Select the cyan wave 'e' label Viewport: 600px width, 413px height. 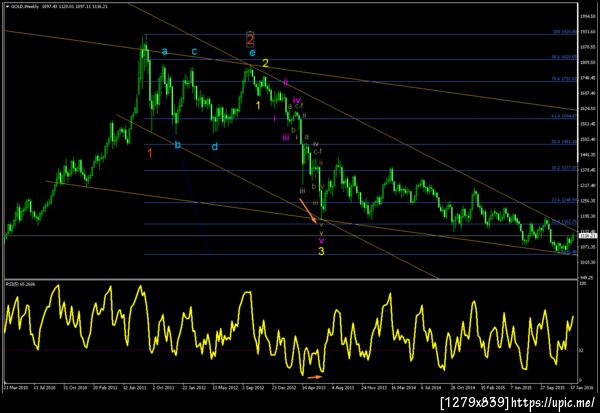tap(252, 53)
